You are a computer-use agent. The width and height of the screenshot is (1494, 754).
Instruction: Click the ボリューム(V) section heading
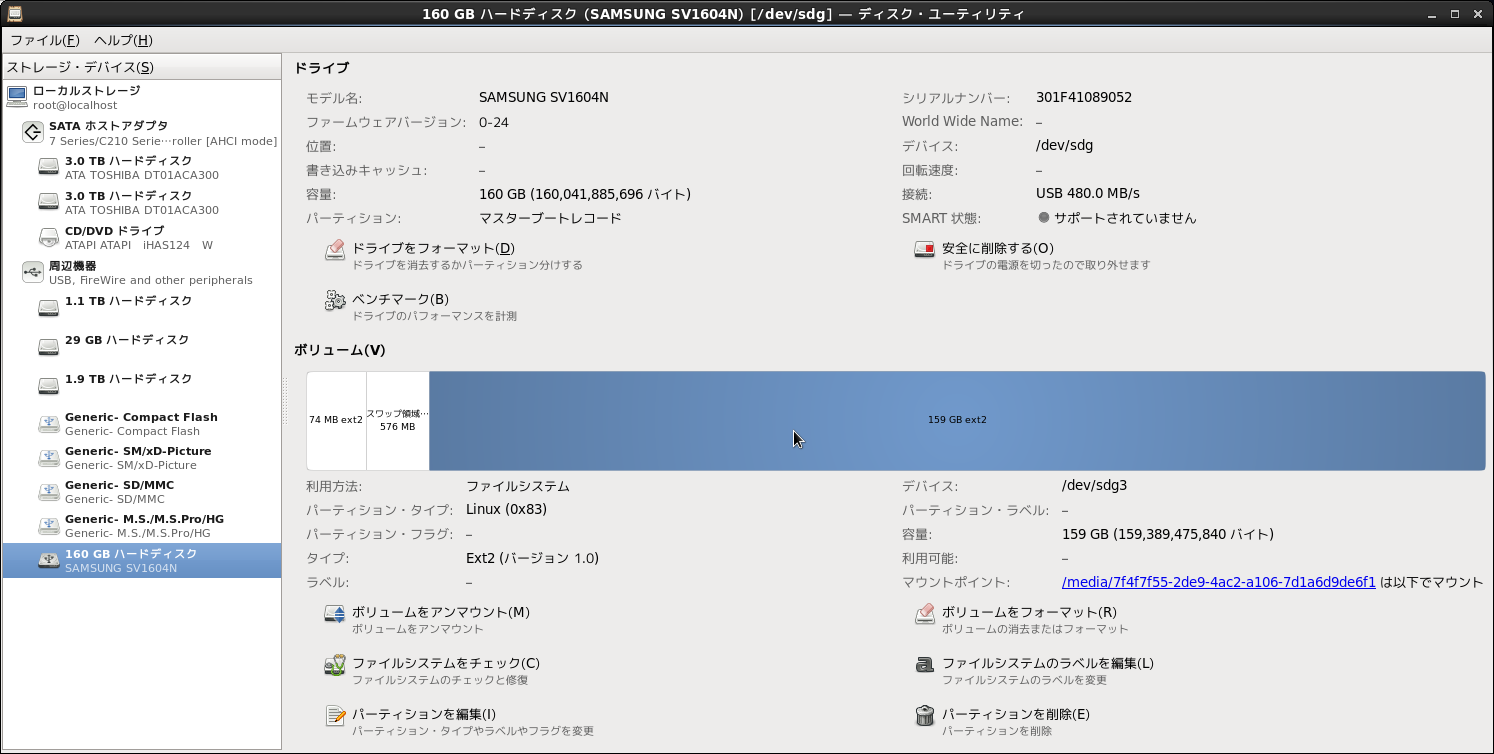[339, 350]
